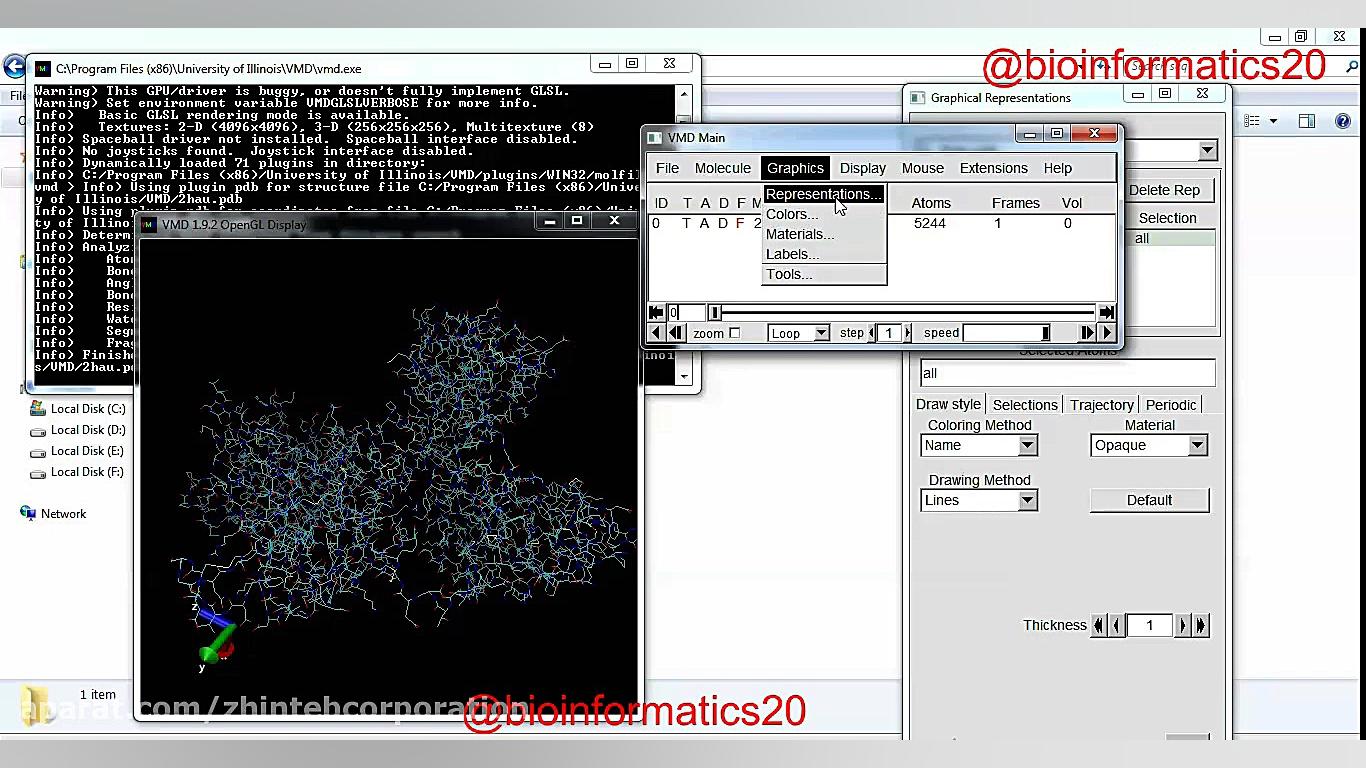Jump to the first trajectory frame
The image size is (1366, 768).
(656, 312)
